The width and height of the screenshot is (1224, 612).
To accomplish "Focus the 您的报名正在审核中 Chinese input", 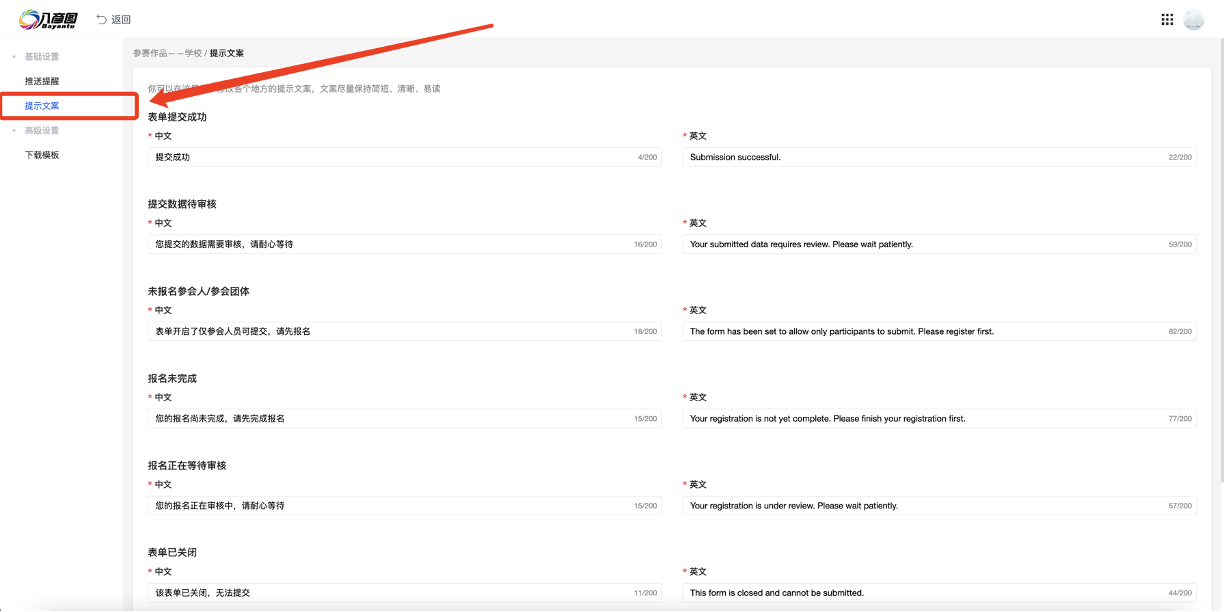I will coord(390,505).
